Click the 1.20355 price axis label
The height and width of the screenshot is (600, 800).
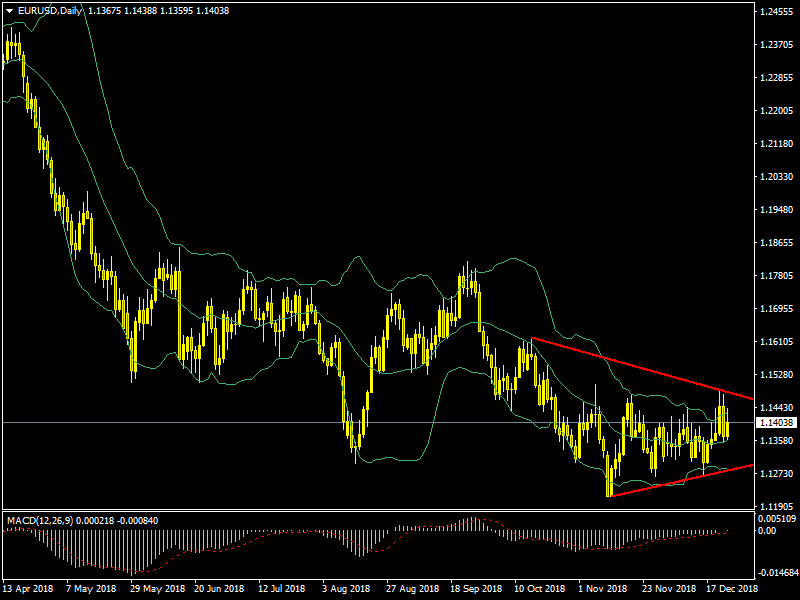775,177
